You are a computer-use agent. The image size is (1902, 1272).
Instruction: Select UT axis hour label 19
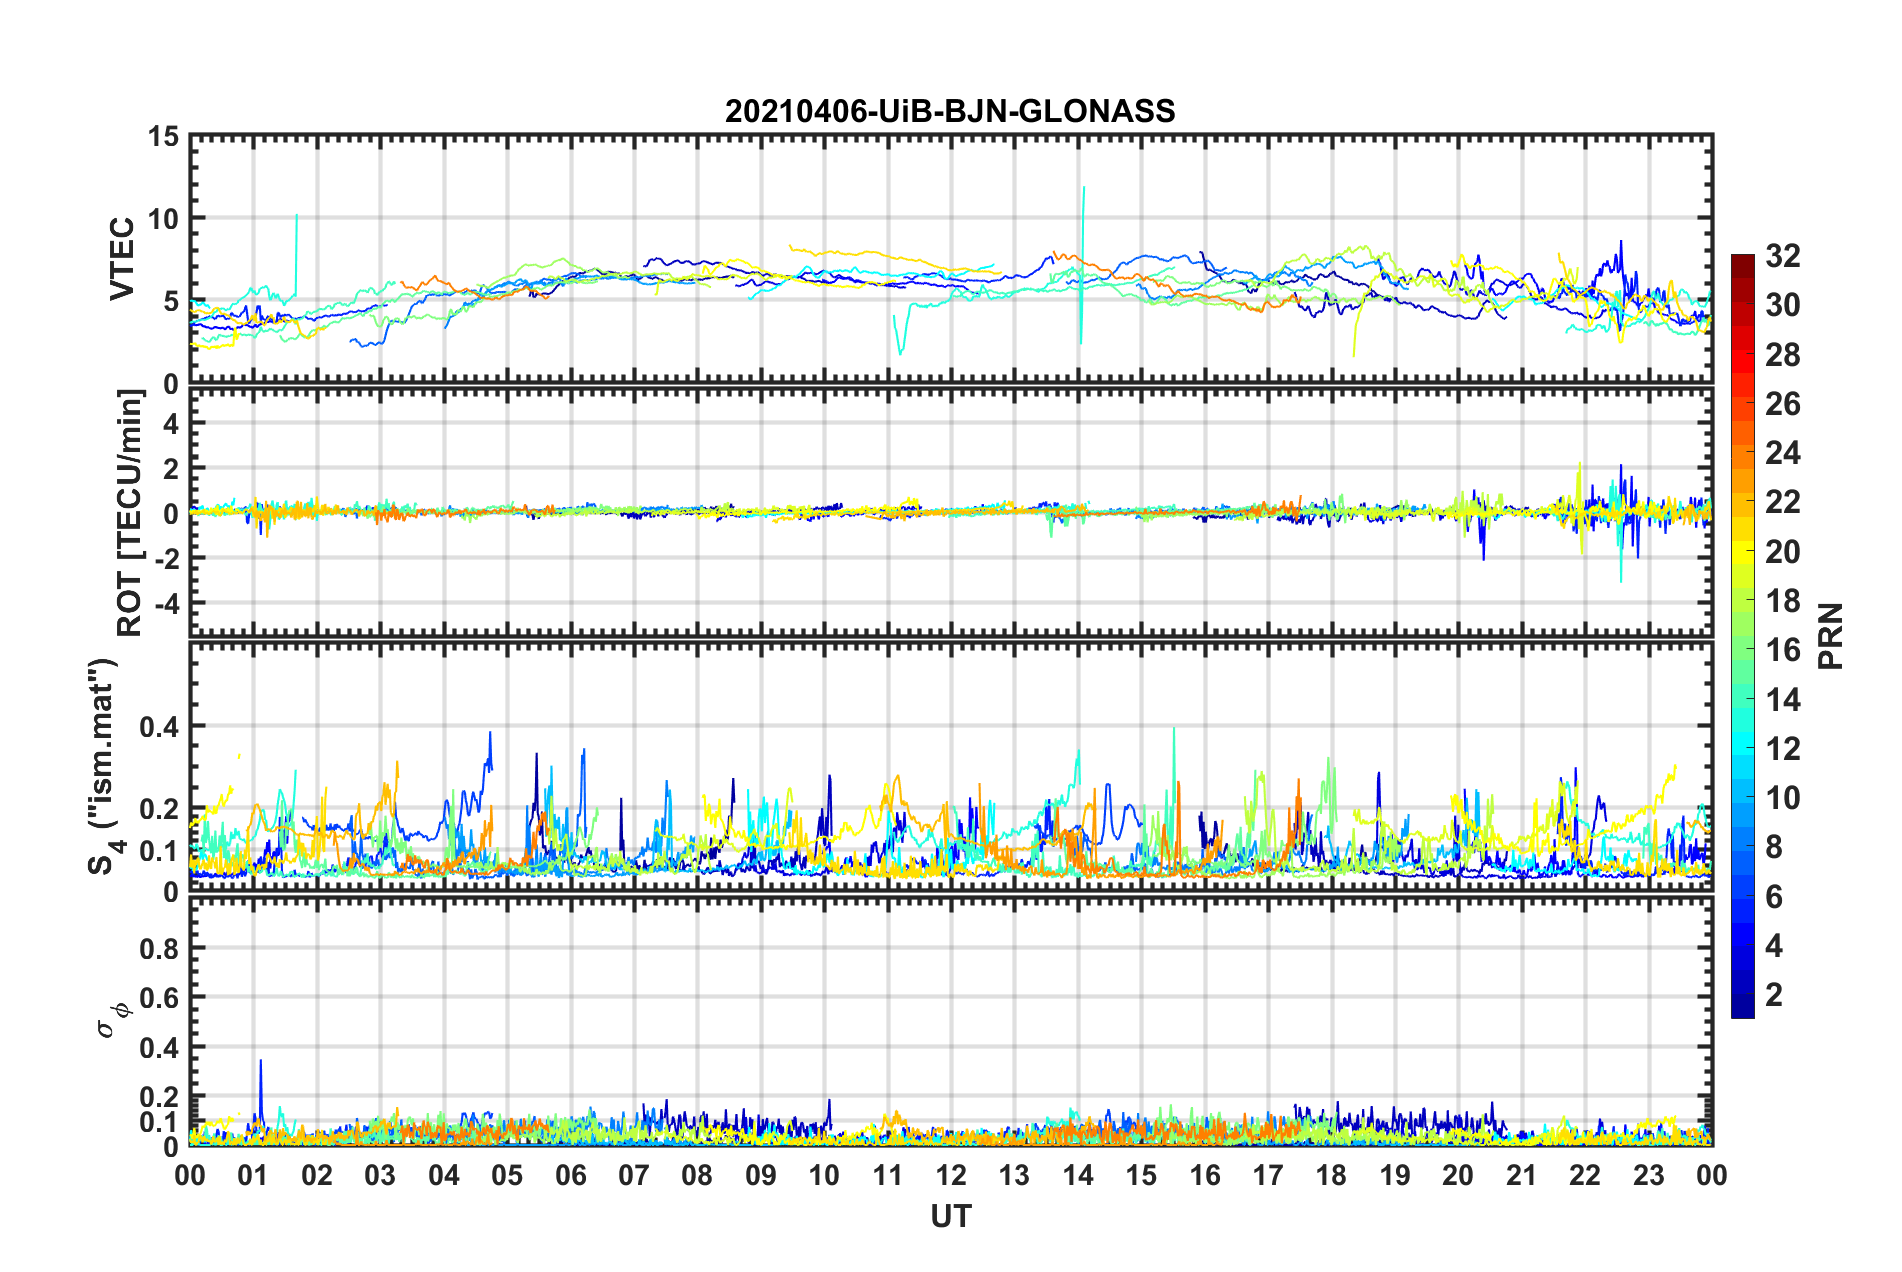1395,1175
